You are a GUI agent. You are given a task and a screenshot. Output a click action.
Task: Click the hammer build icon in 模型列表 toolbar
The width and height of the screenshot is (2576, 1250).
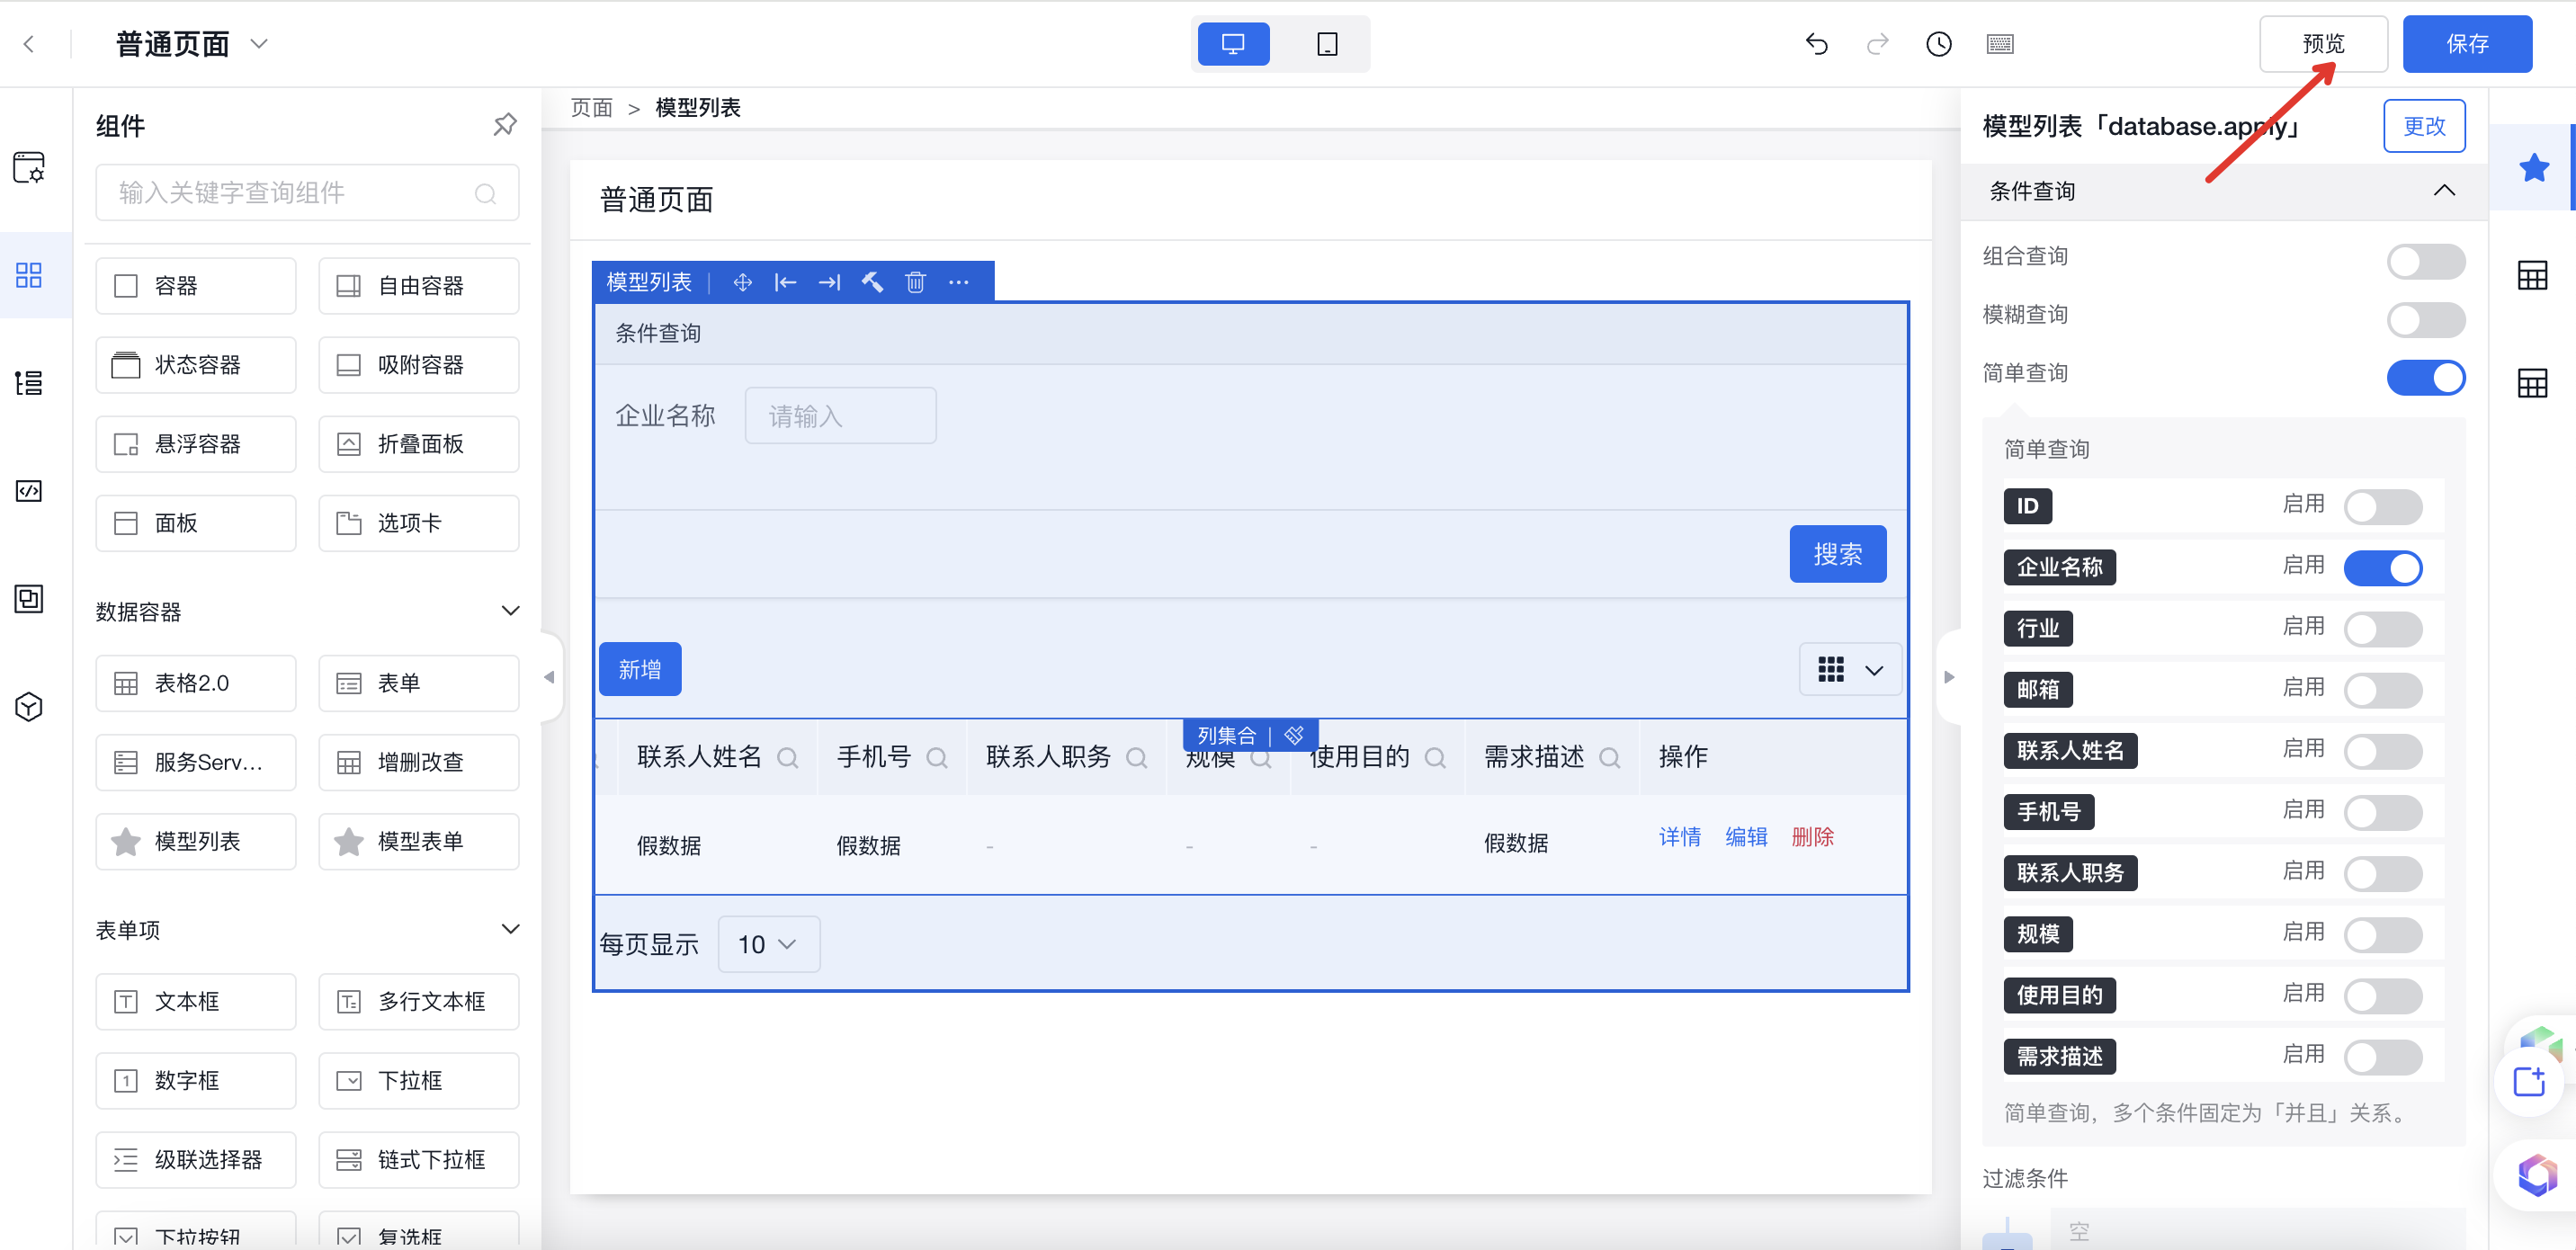point(873,283)
